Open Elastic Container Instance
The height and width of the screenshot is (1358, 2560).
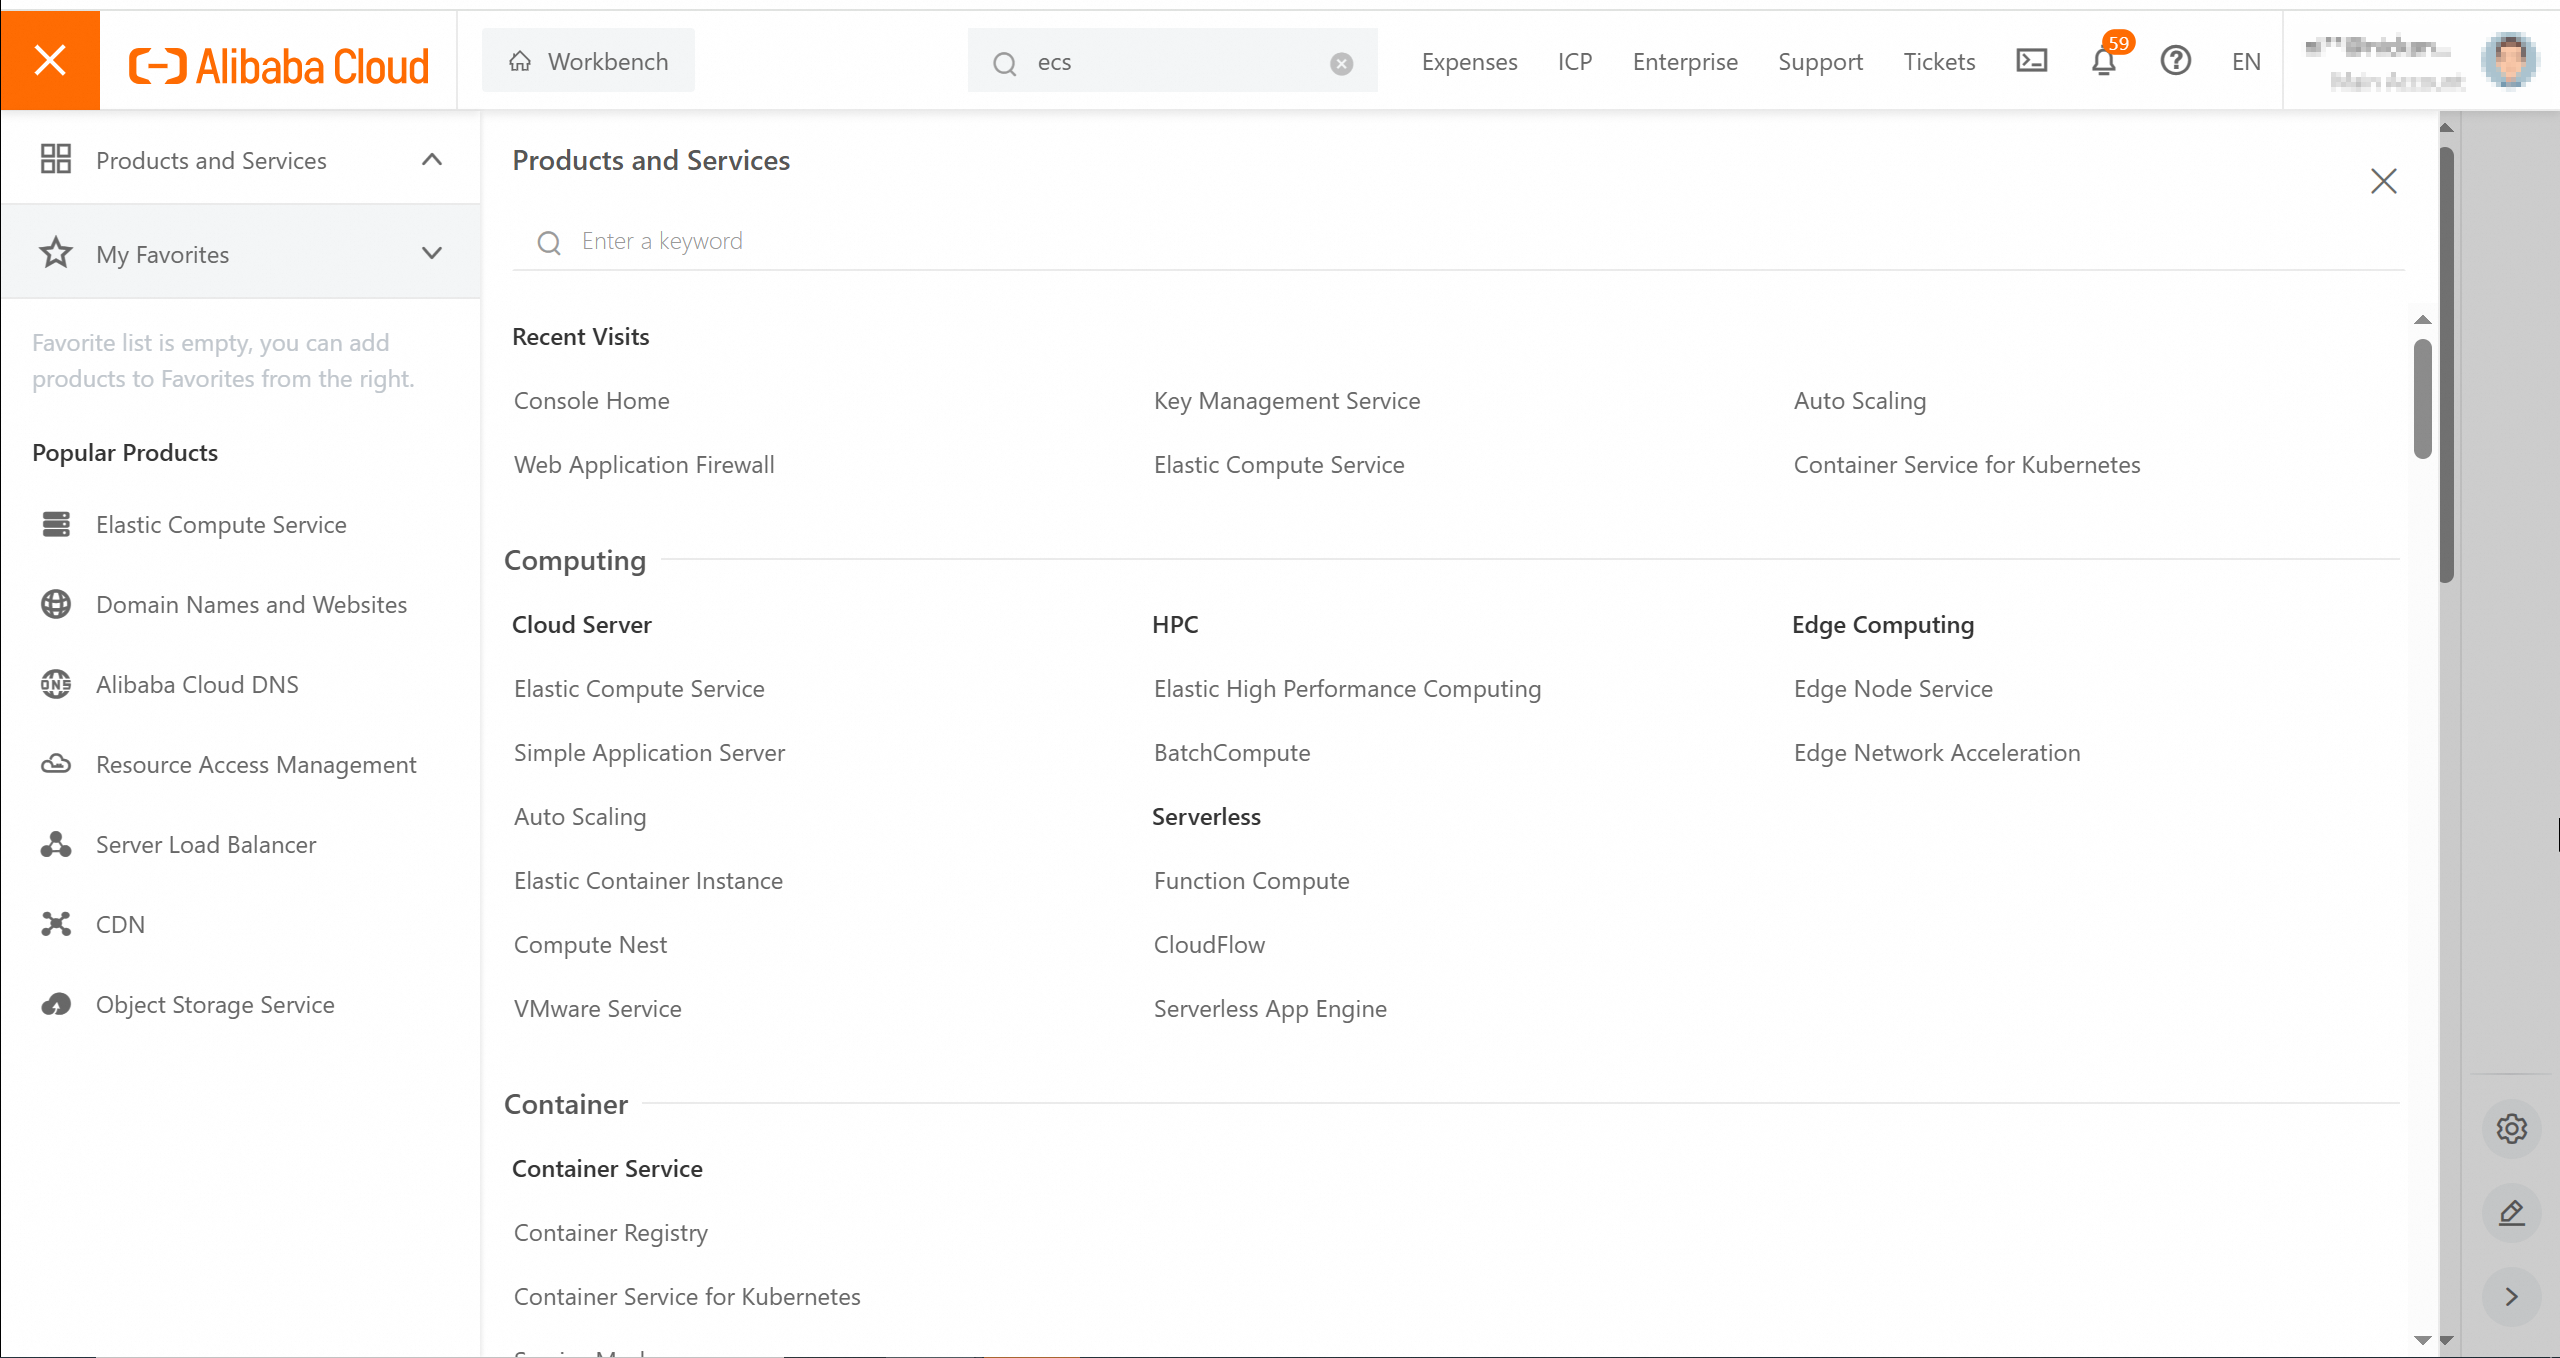(648, 881)
